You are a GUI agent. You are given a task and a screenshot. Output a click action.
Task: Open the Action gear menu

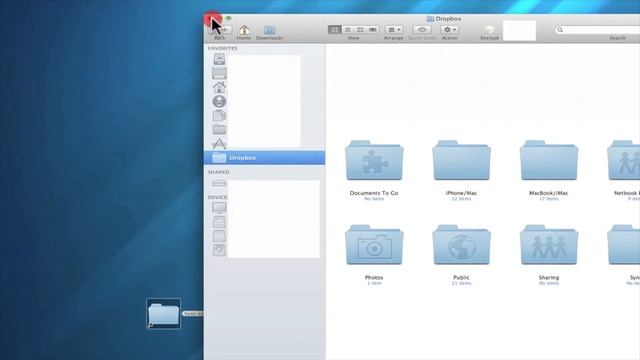tap(449, 29)
